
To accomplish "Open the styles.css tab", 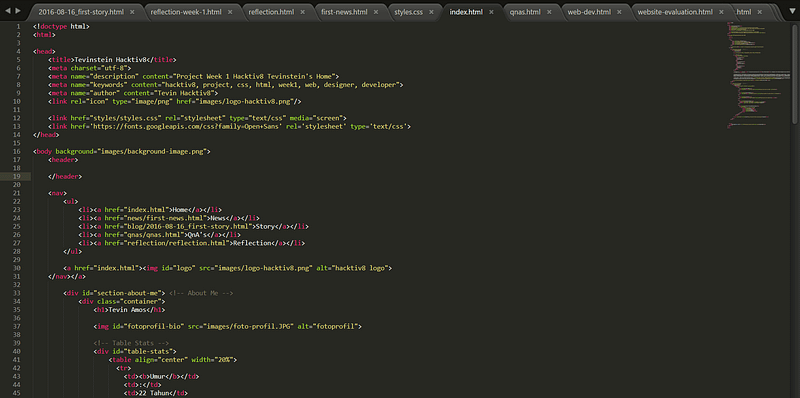I will (x=409, y=12).
